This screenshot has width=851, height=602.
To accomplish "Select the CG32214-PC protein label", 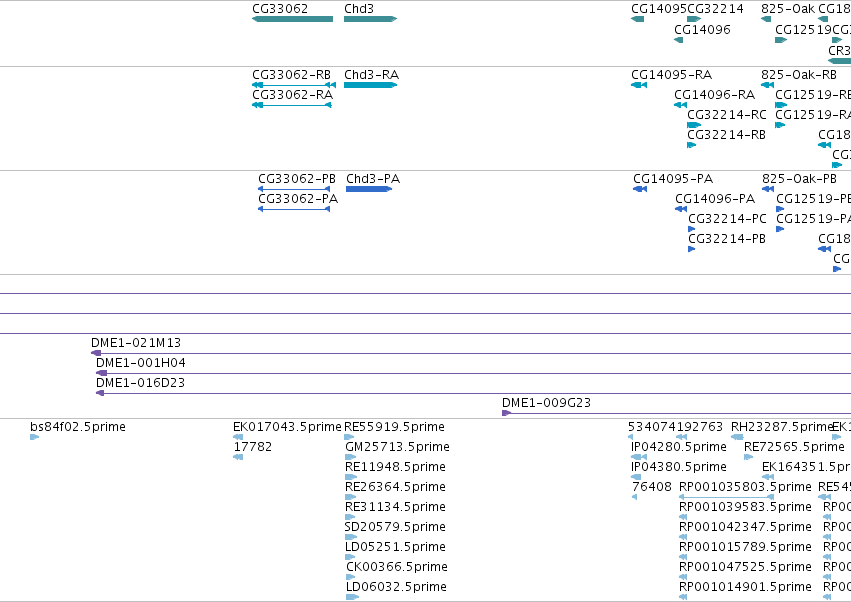I will tap(727, 219).
